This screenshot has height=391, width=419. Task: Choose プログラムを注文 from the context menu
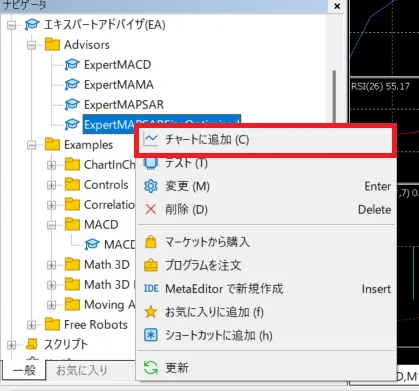click(266, 265)
